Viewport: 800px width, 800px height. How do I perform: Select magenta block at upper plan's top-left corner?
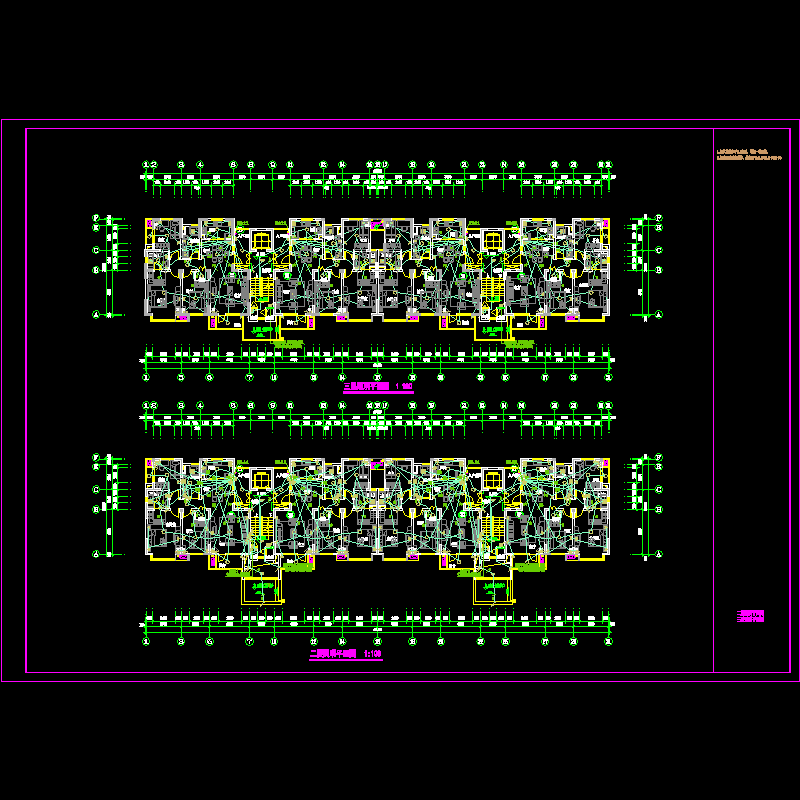(150, 223)
